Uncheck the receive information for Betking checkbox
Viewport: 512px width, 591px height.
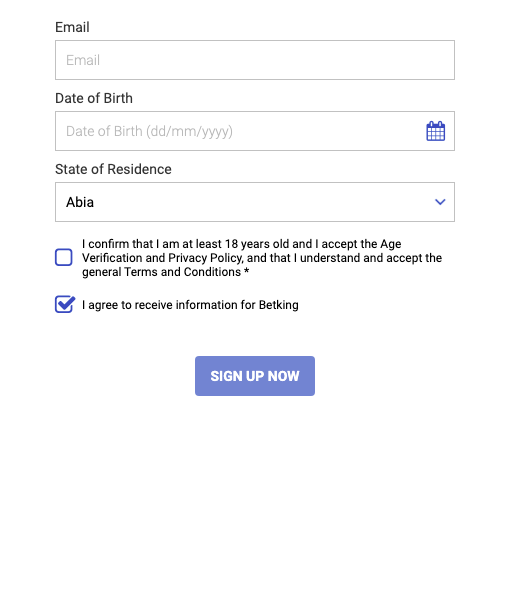(64, 304)
